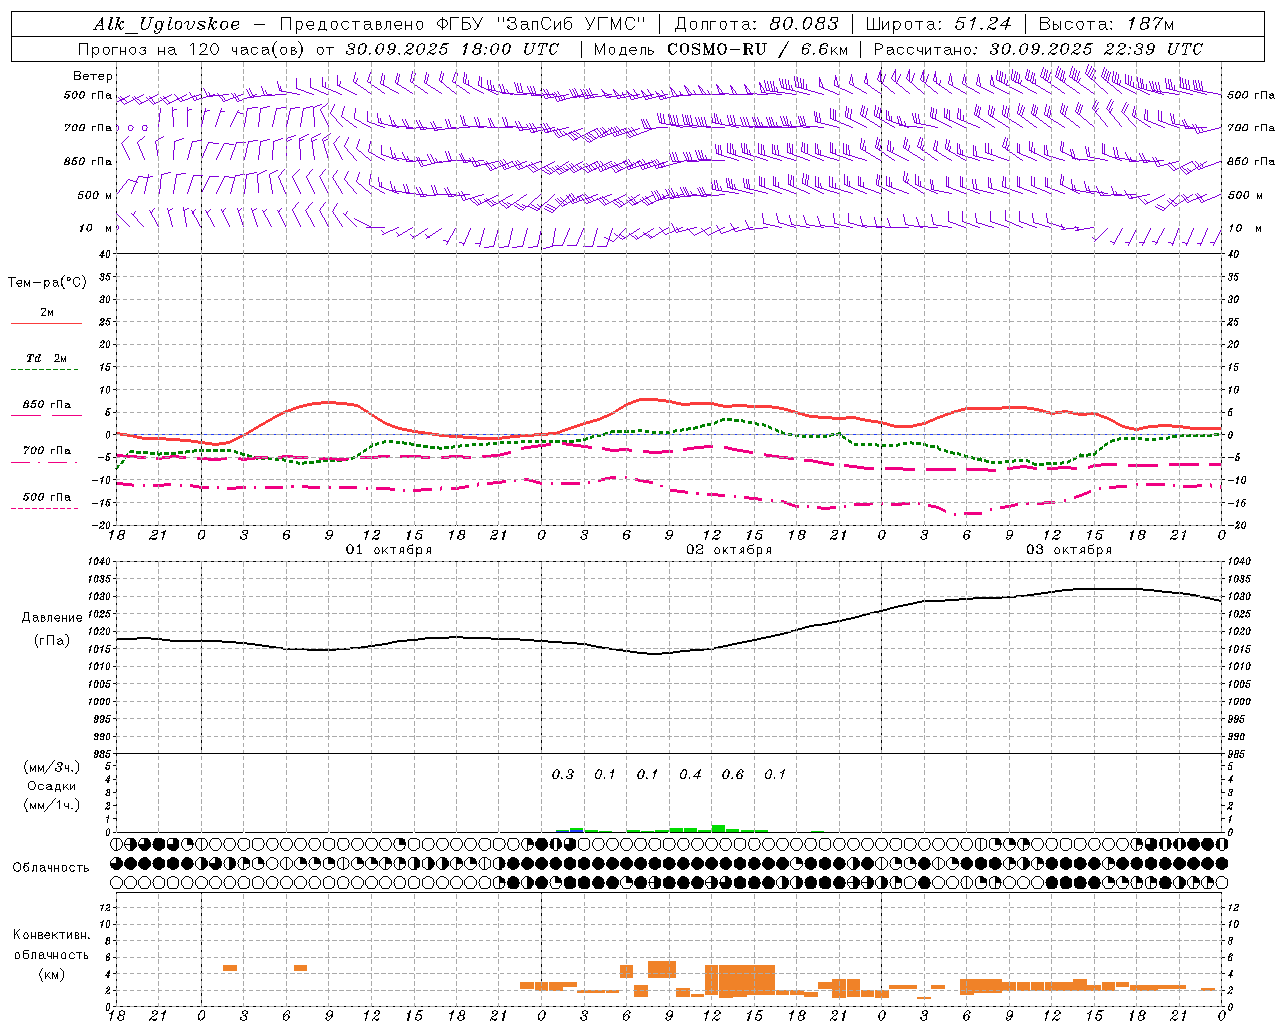
Task: Click the '700 гПа' temperature legend entry
Action: pos(47,451)
